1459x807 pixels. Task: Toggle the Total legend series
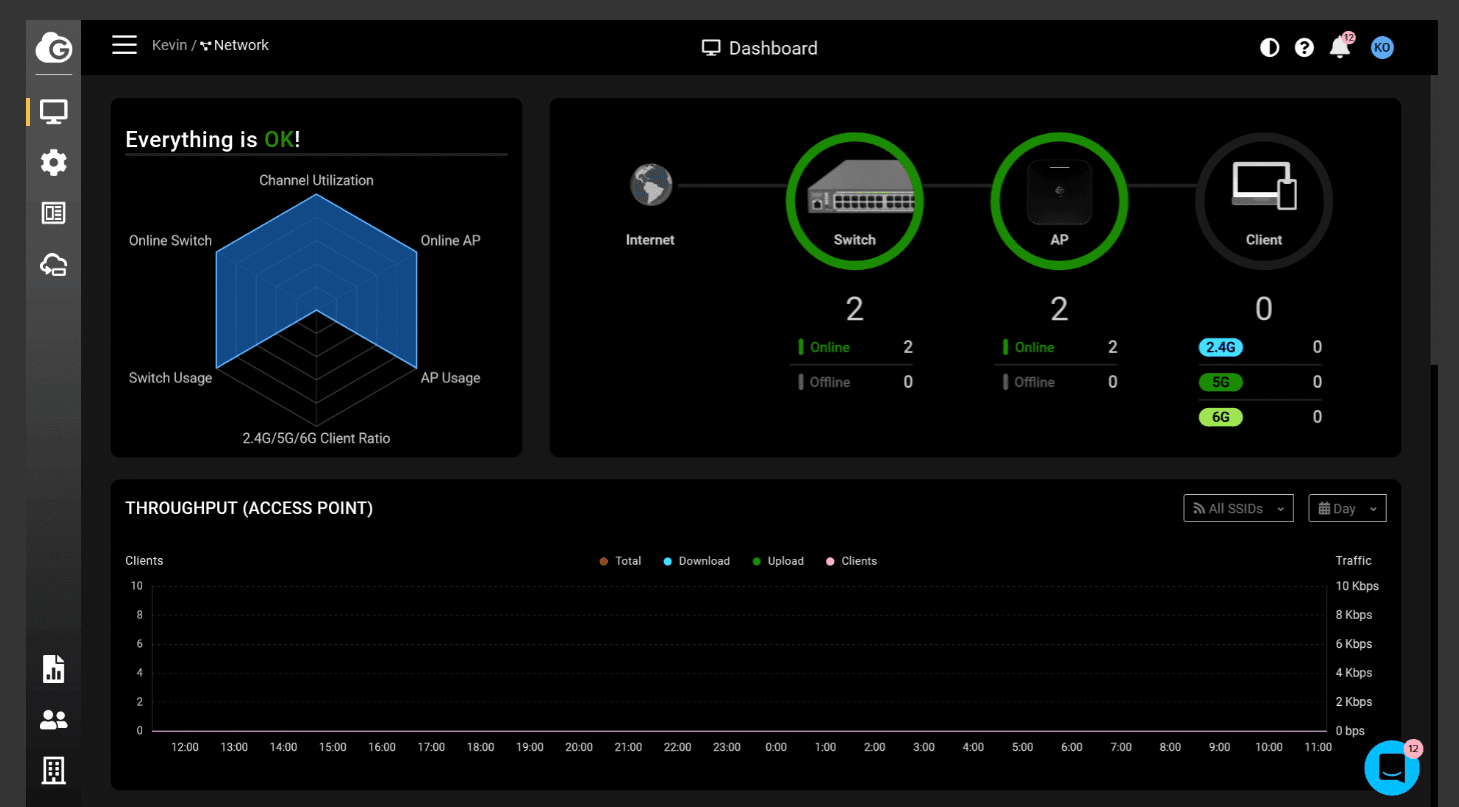click(x=620, y=561)
